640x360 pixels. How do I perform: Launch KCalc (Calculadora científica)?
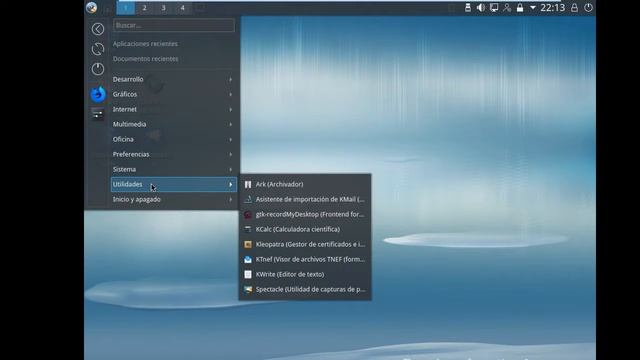pos(305,229)
